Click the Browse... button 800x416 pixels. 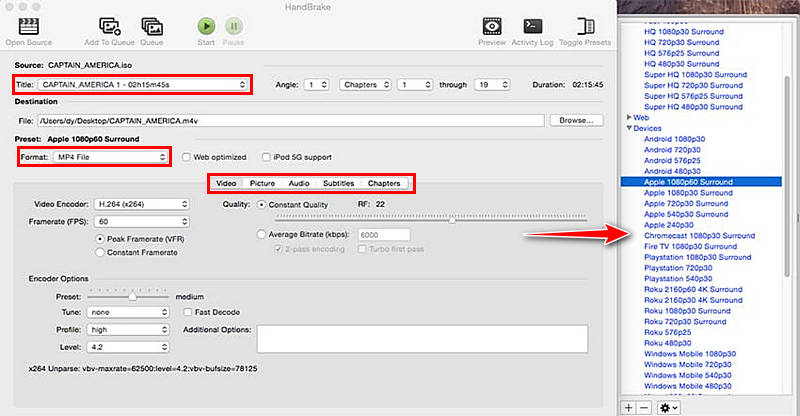[x=577, y=120]
